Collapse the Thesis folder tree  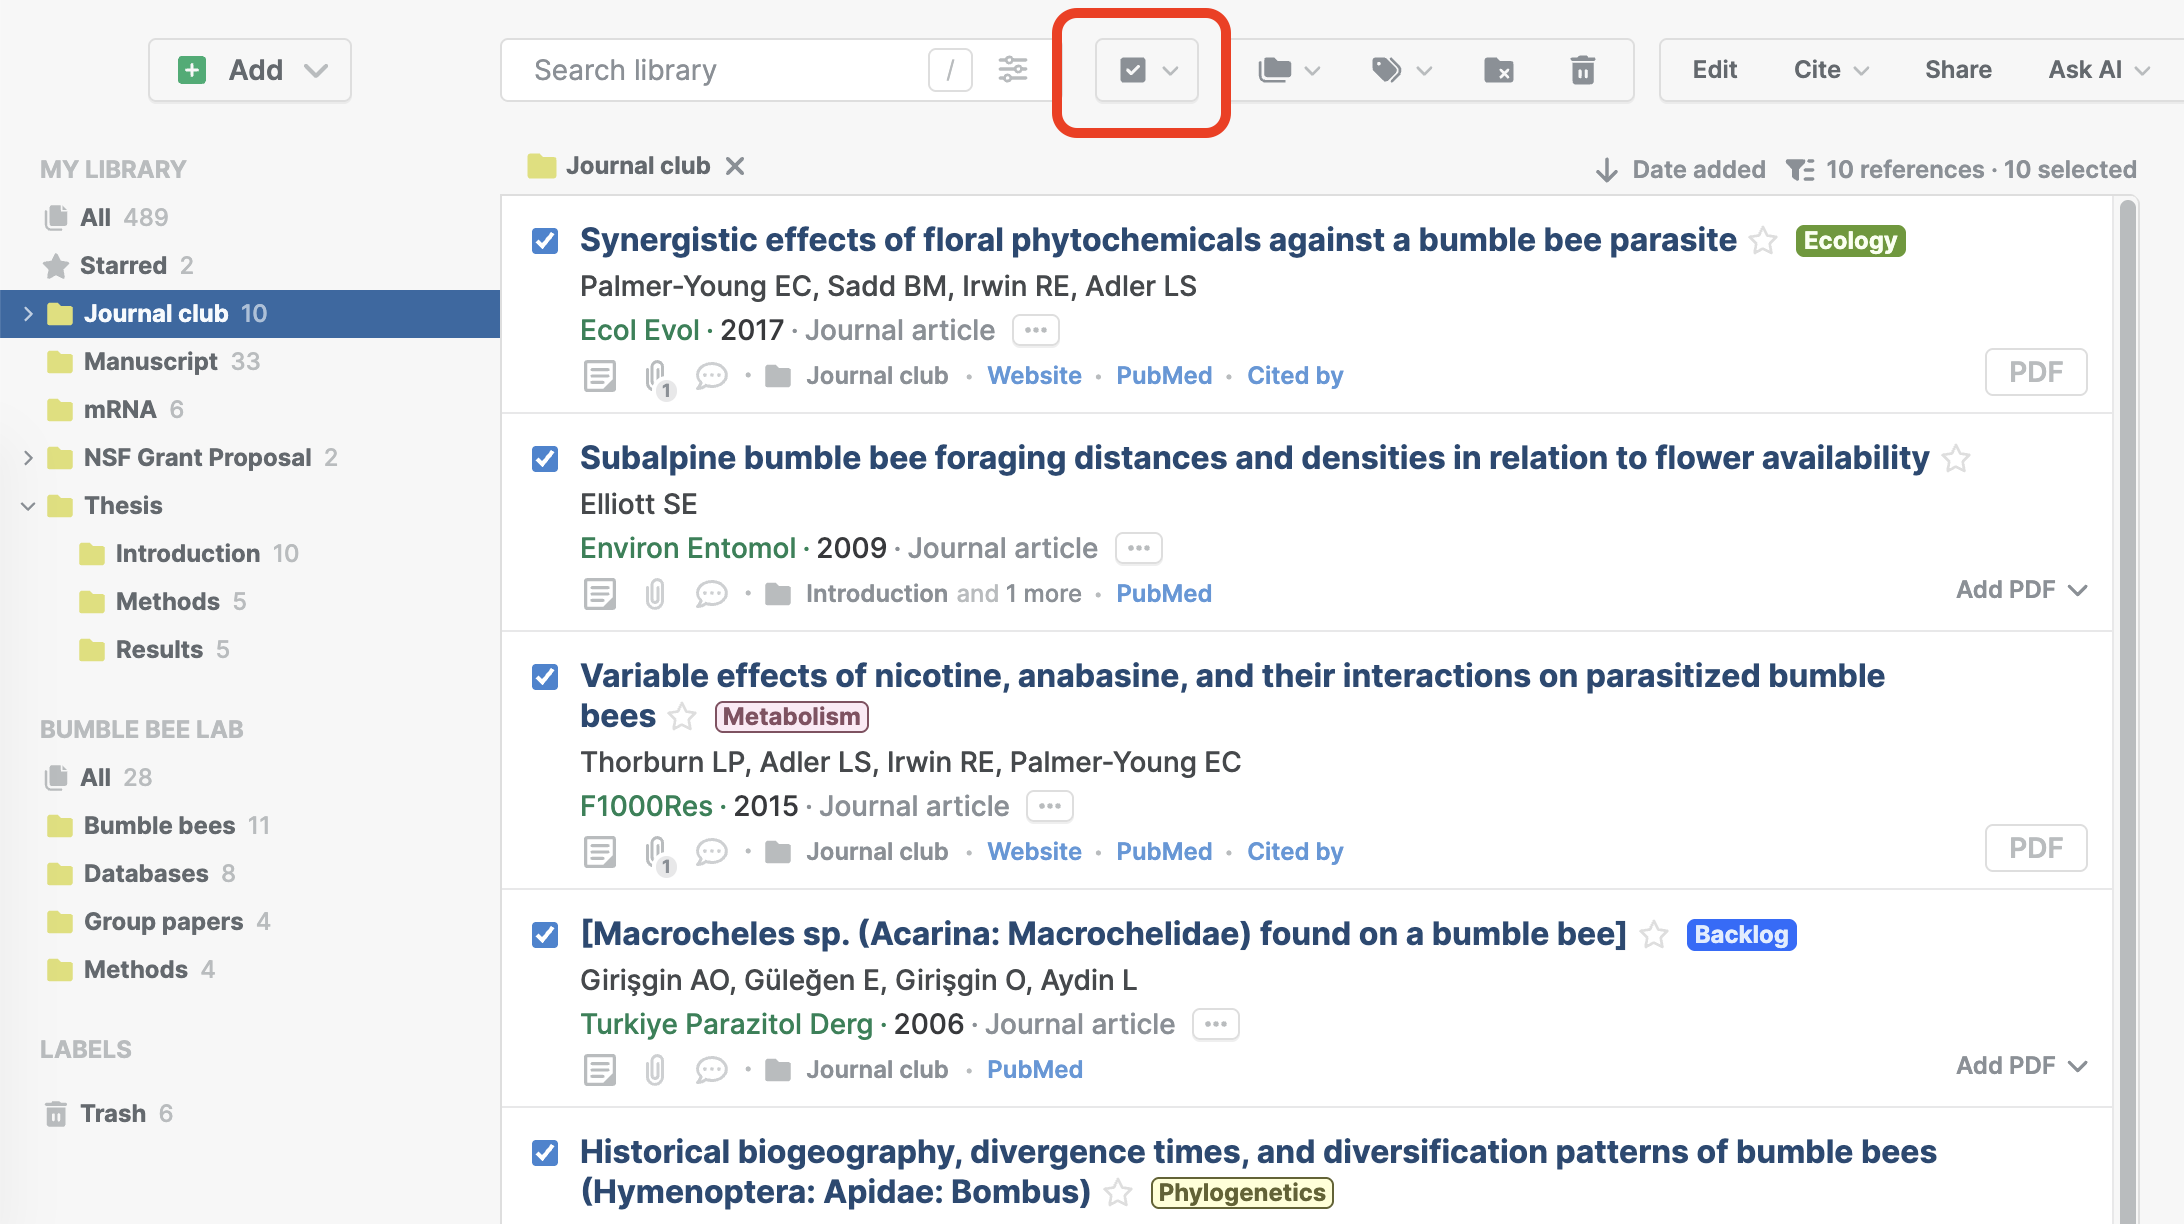tap(28, 506)
